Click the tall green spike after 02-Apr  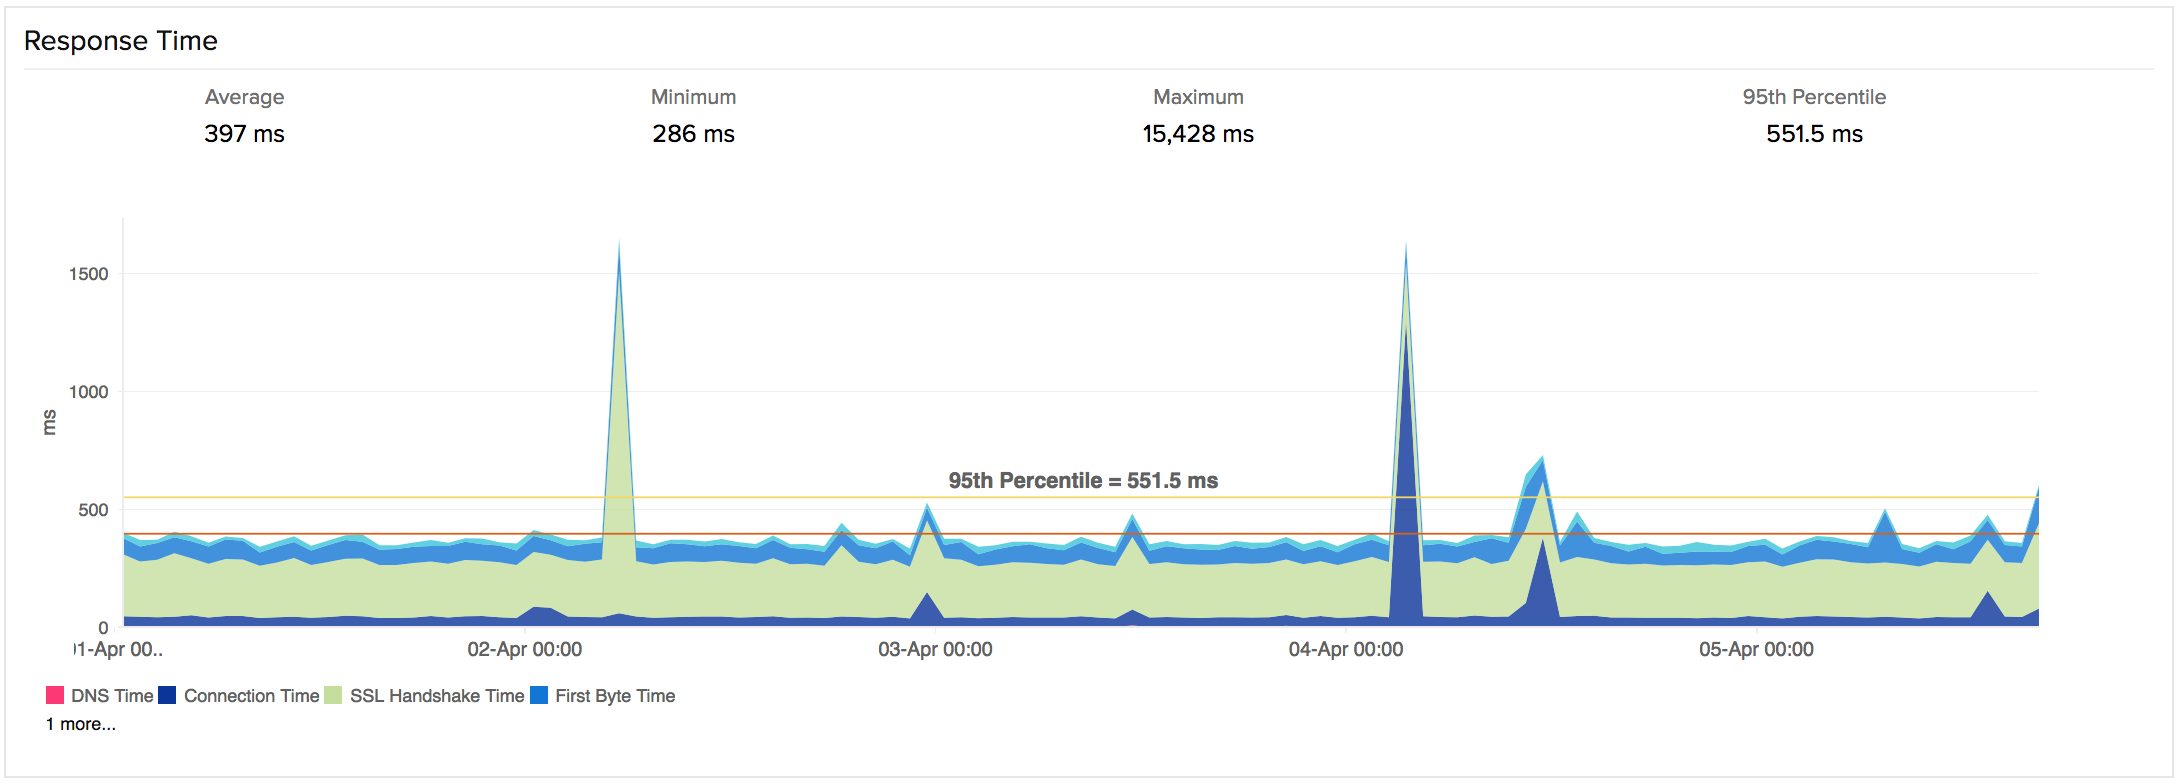point(619,420)
